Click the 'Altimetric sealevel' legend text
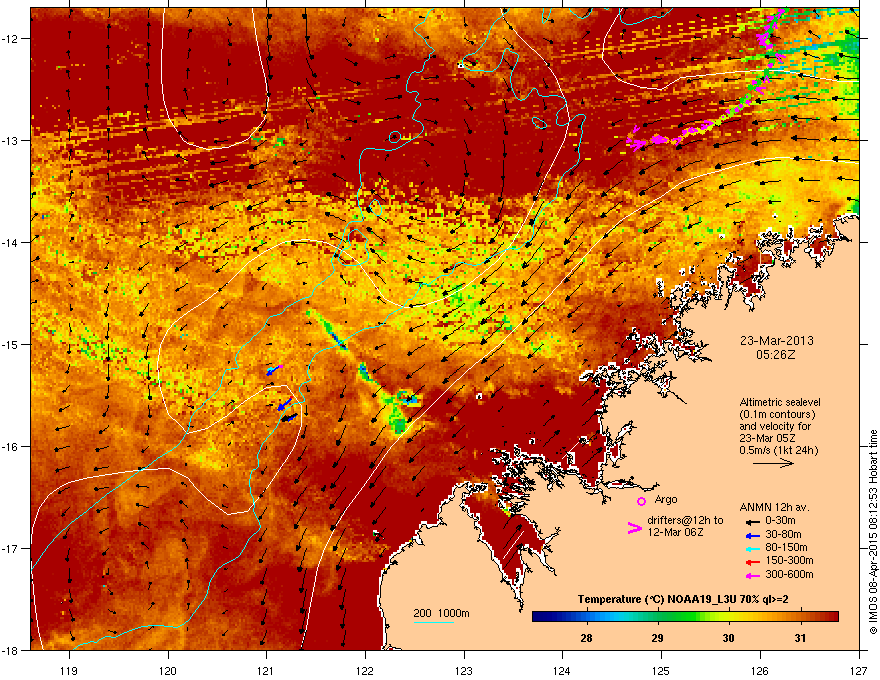 [780, 402]
